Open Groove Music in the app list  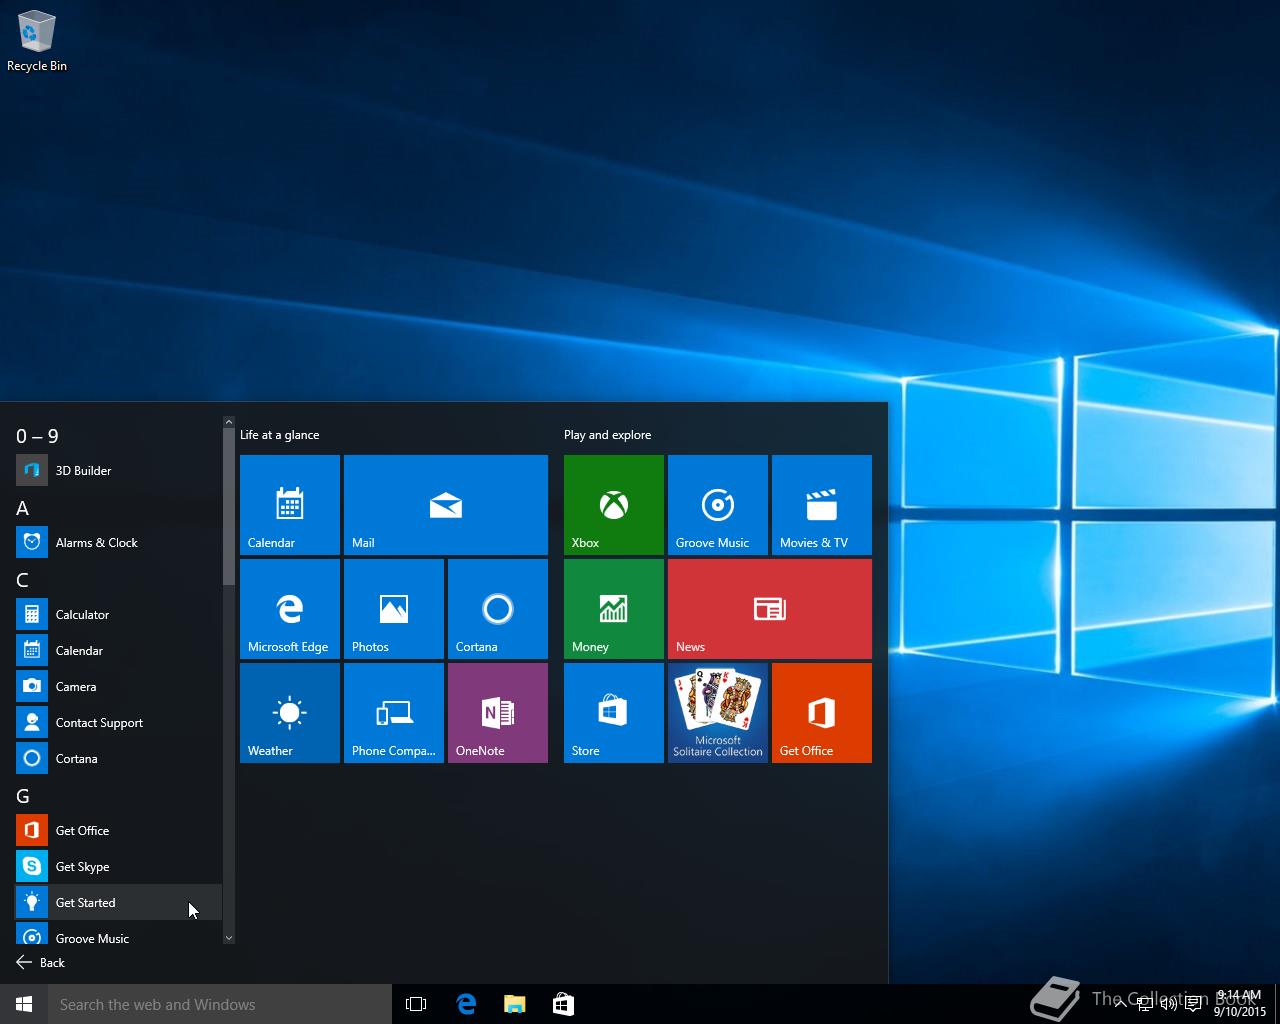coord(118,934)
